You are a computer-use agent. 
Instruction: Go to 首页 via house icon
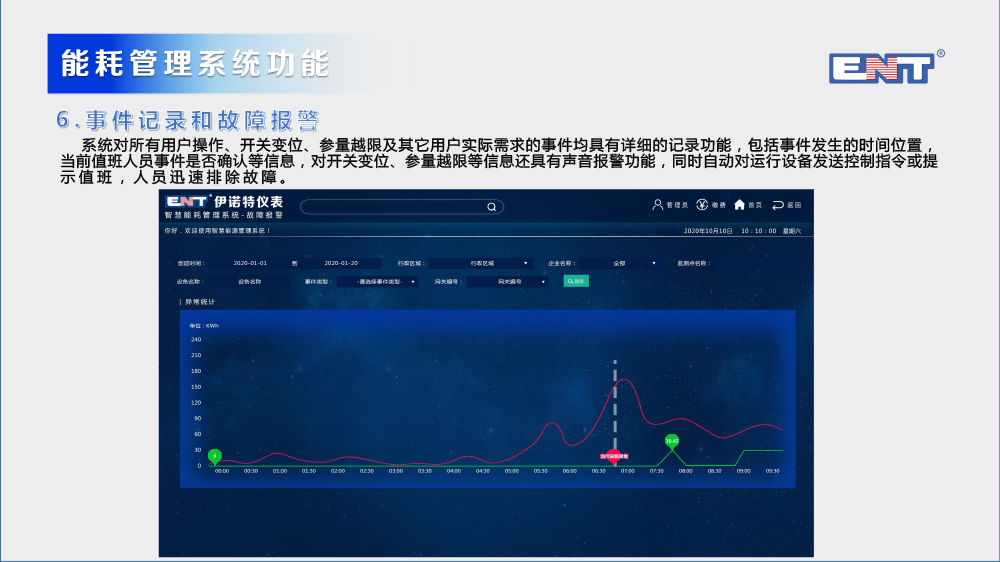pos(740,205)
